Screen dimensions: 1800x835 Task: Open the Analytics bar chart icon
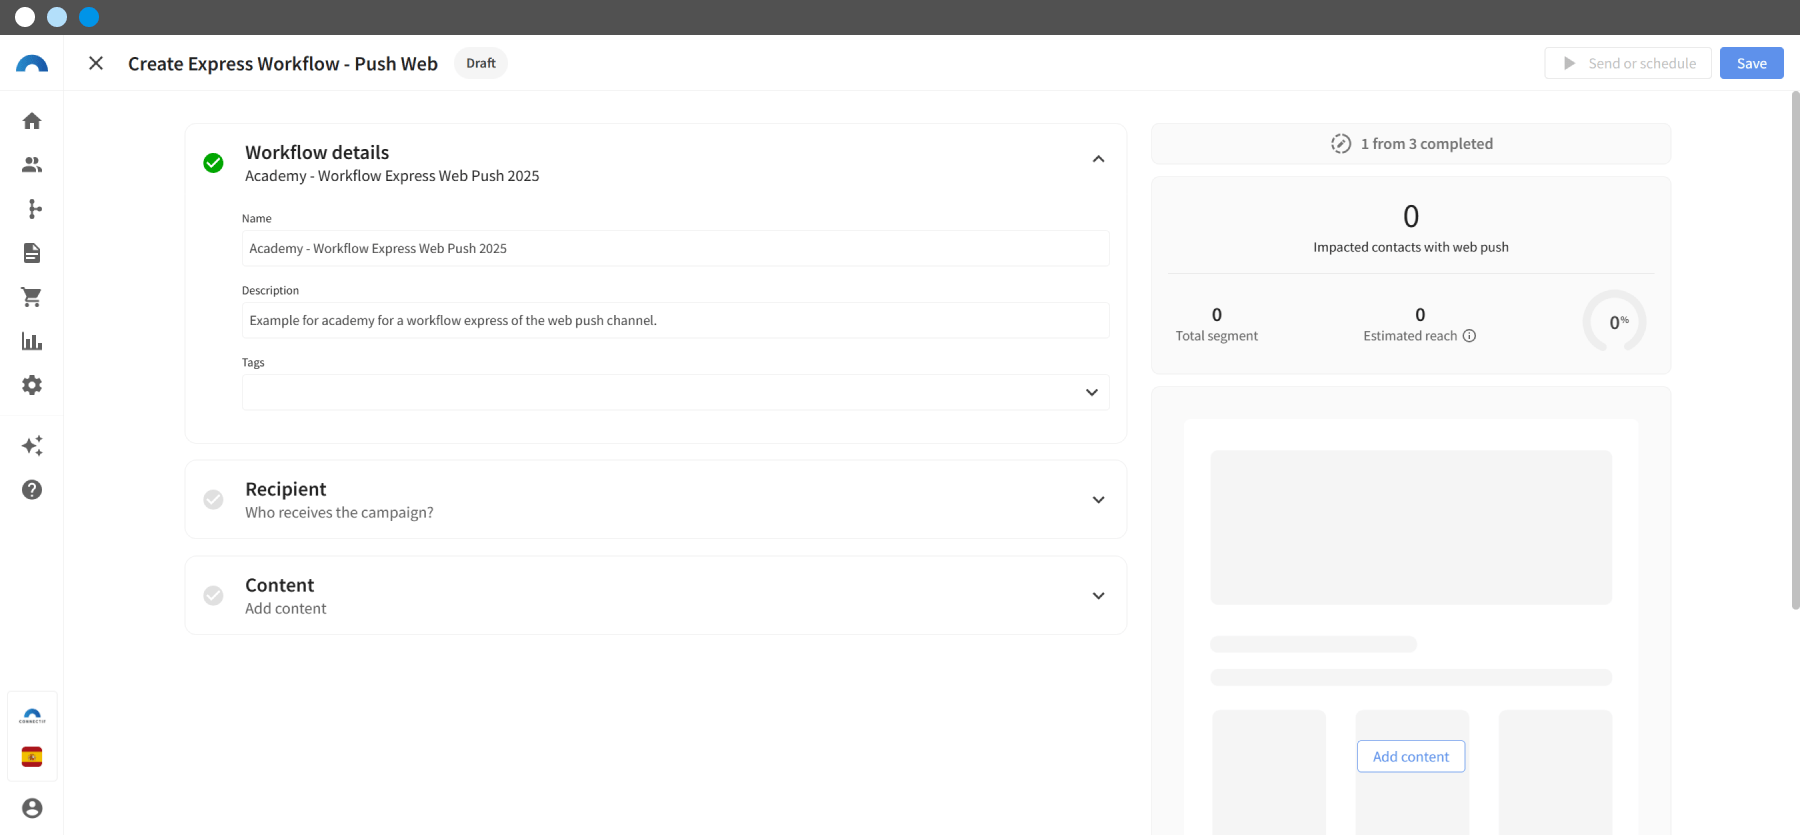(32, 341)
